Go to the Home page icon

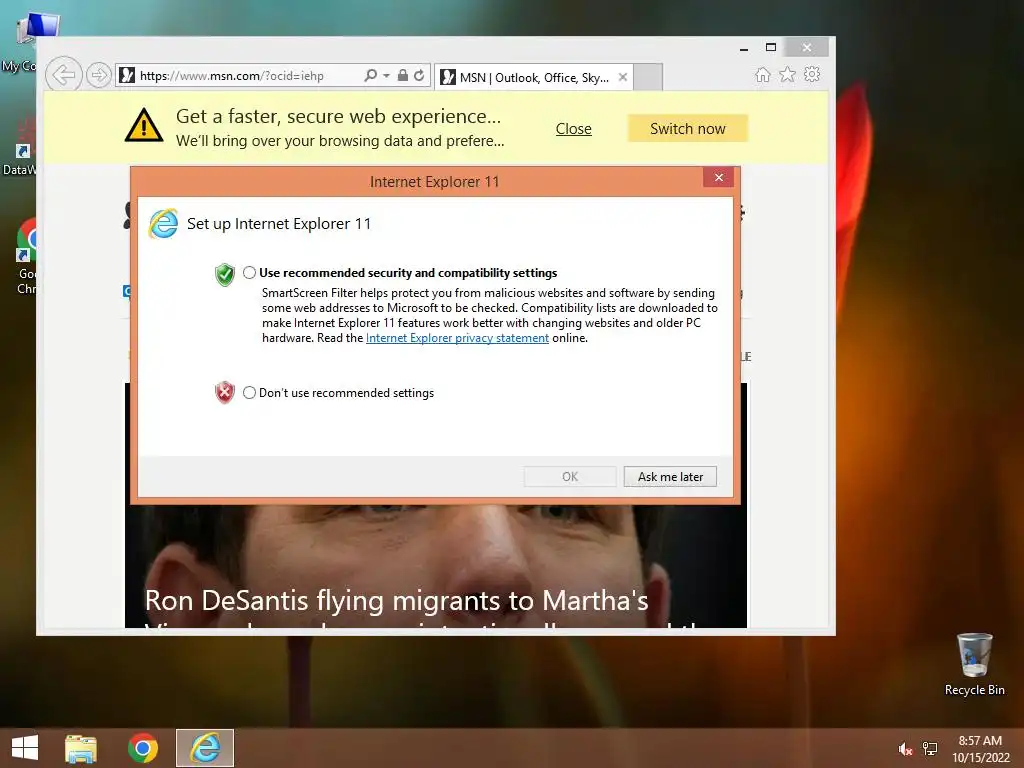pyautogui.click(x=763, y=74)
